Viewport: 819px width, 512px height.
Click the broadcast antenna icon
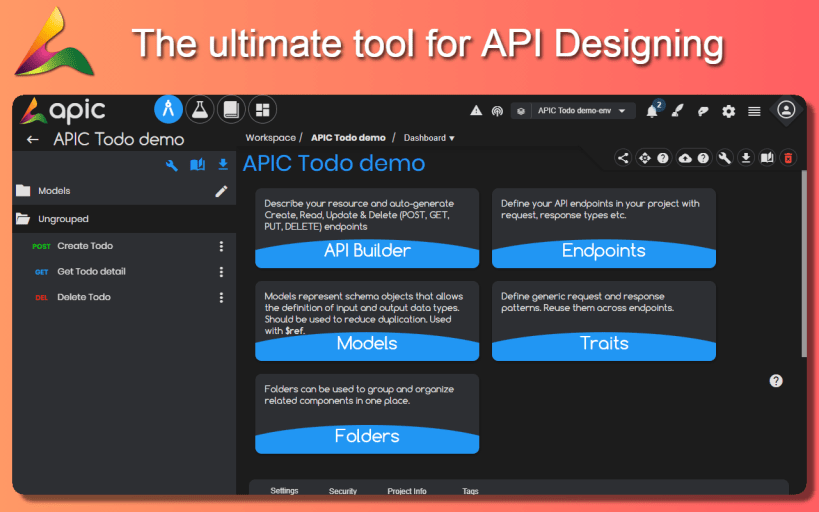(x=497, y=111)
